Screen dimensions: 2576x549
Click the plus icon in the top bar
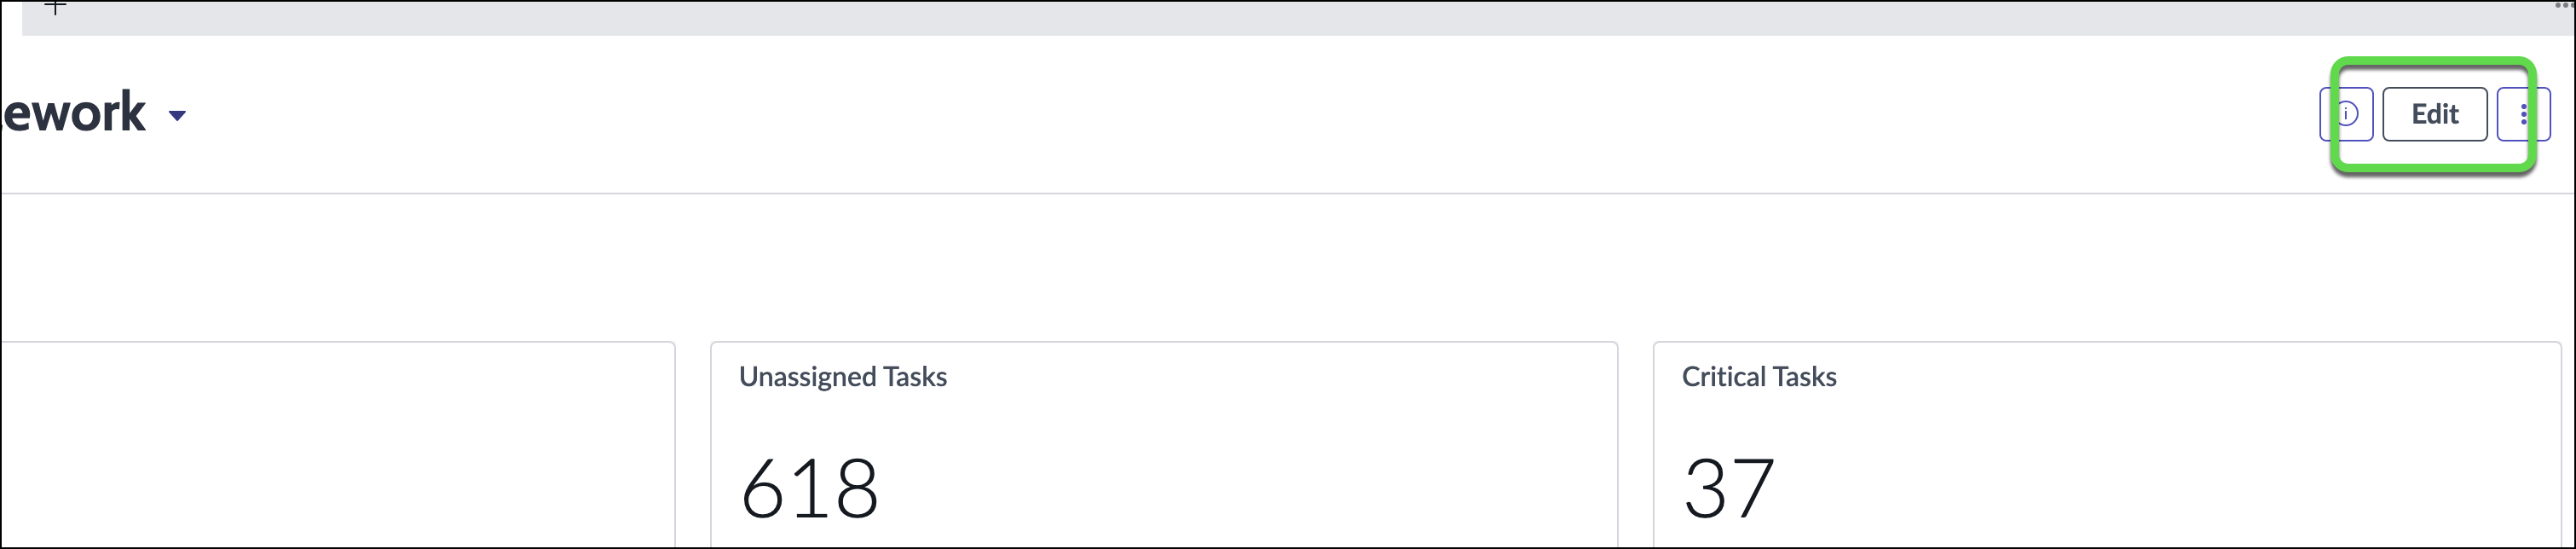56,8
